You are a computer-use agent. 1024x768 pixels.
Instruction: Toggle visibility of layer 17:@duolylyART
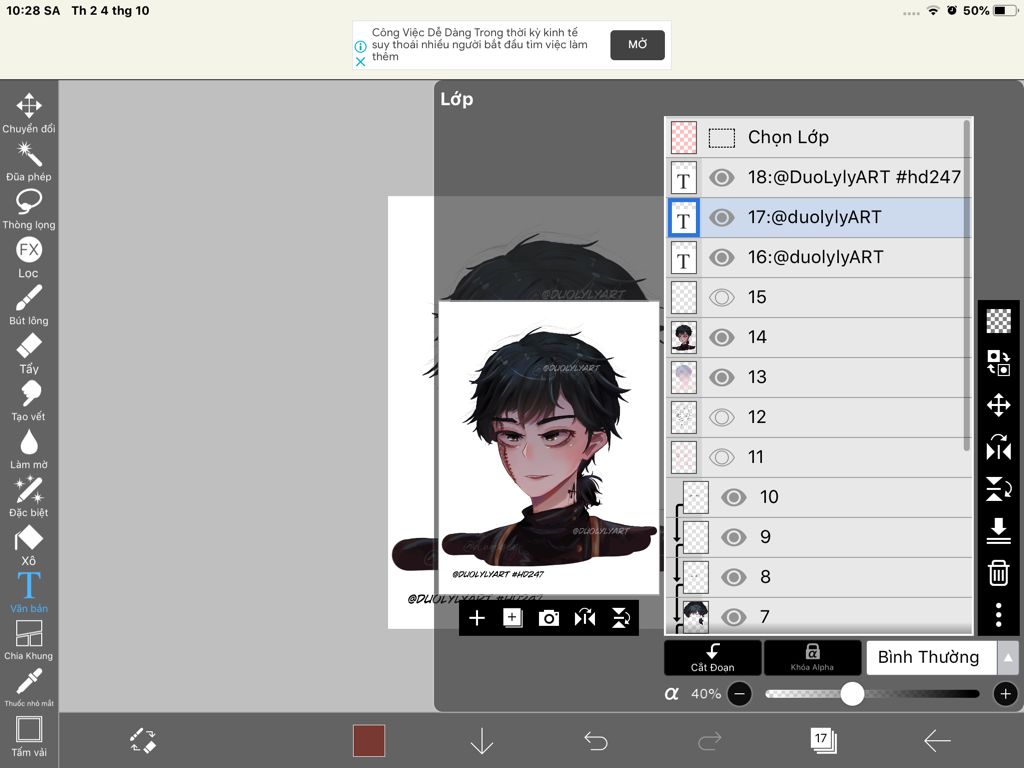(x=722, y=217)
